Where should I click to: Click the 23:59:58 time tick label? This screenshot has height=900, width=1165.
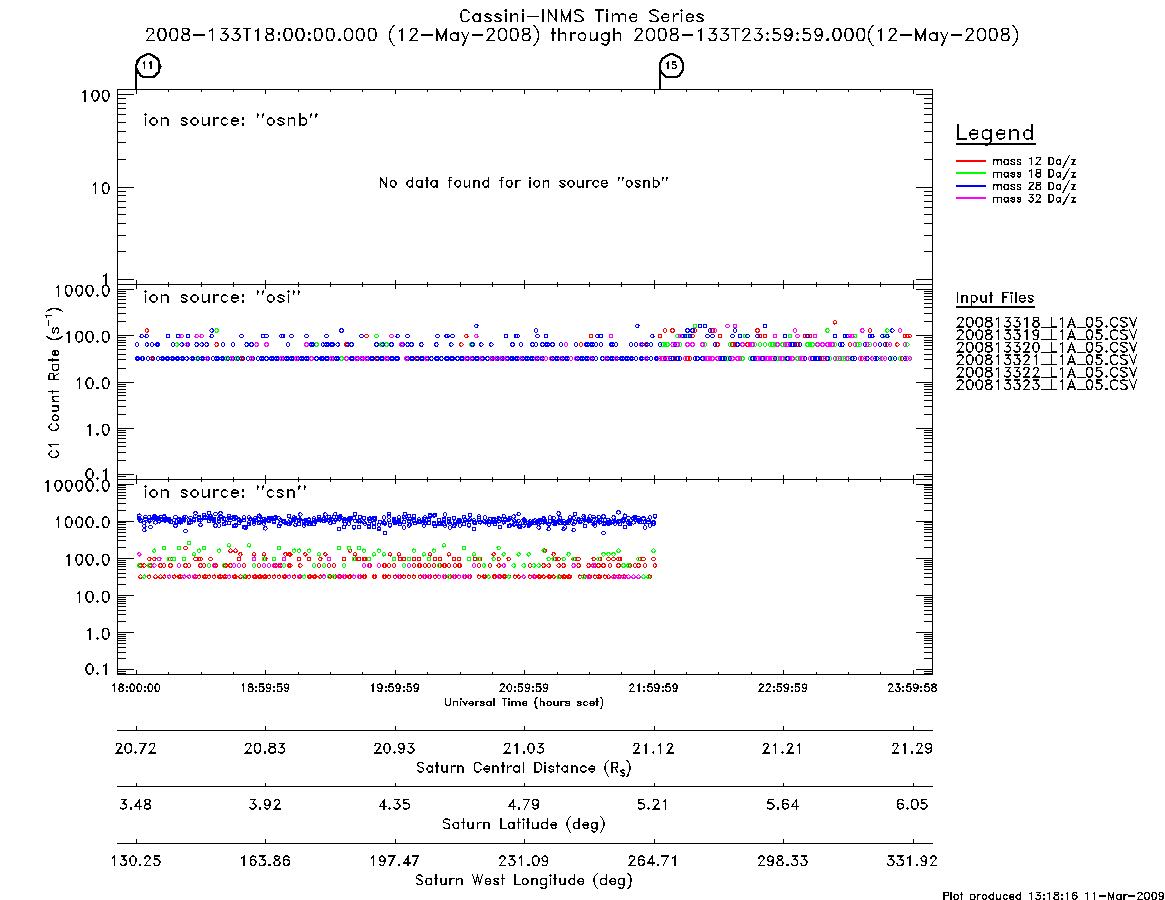point(912,688)
